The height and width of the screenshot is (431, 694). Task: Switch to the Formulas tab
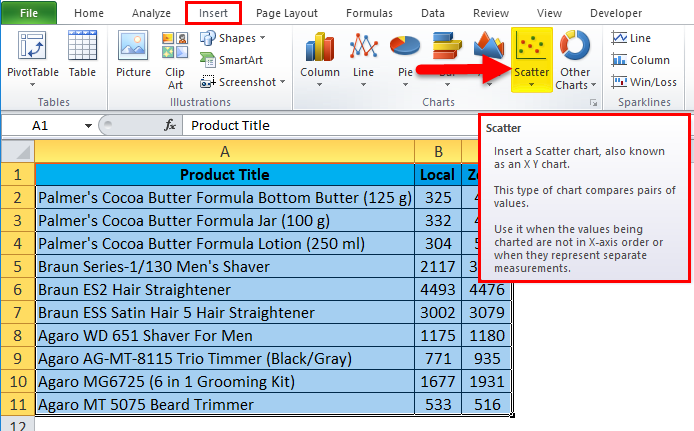tap(369, 13)
